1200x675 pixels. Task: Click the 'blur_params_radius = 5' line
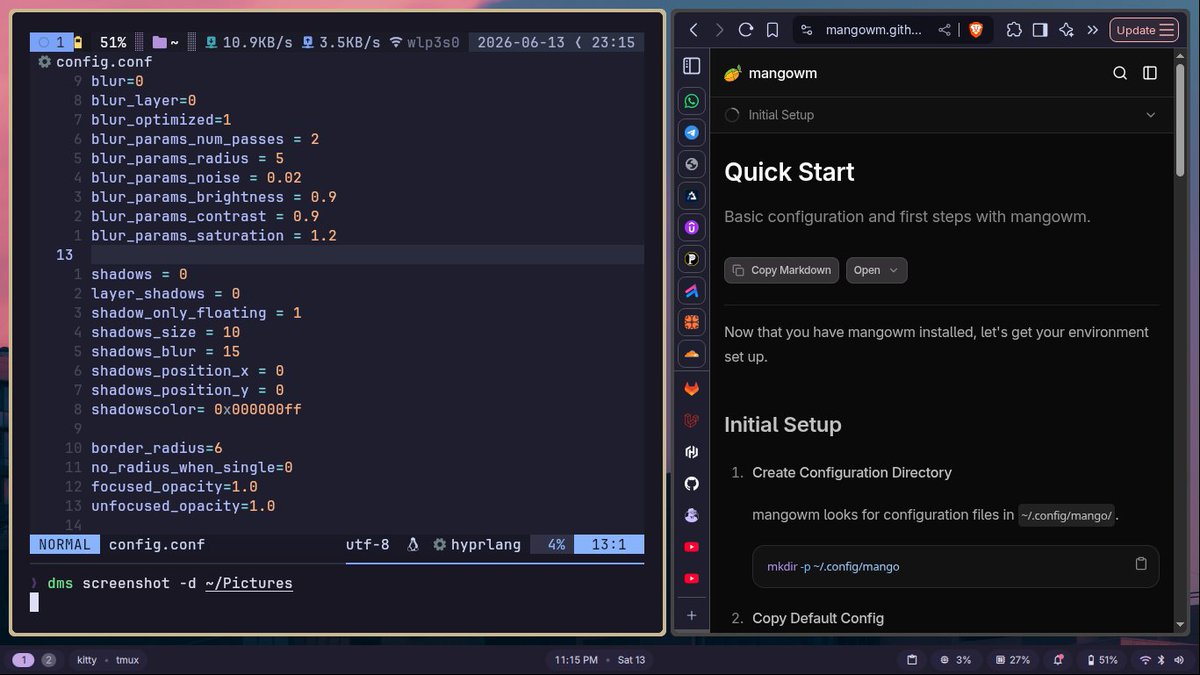pyautogui.click(x=188, y=158)
